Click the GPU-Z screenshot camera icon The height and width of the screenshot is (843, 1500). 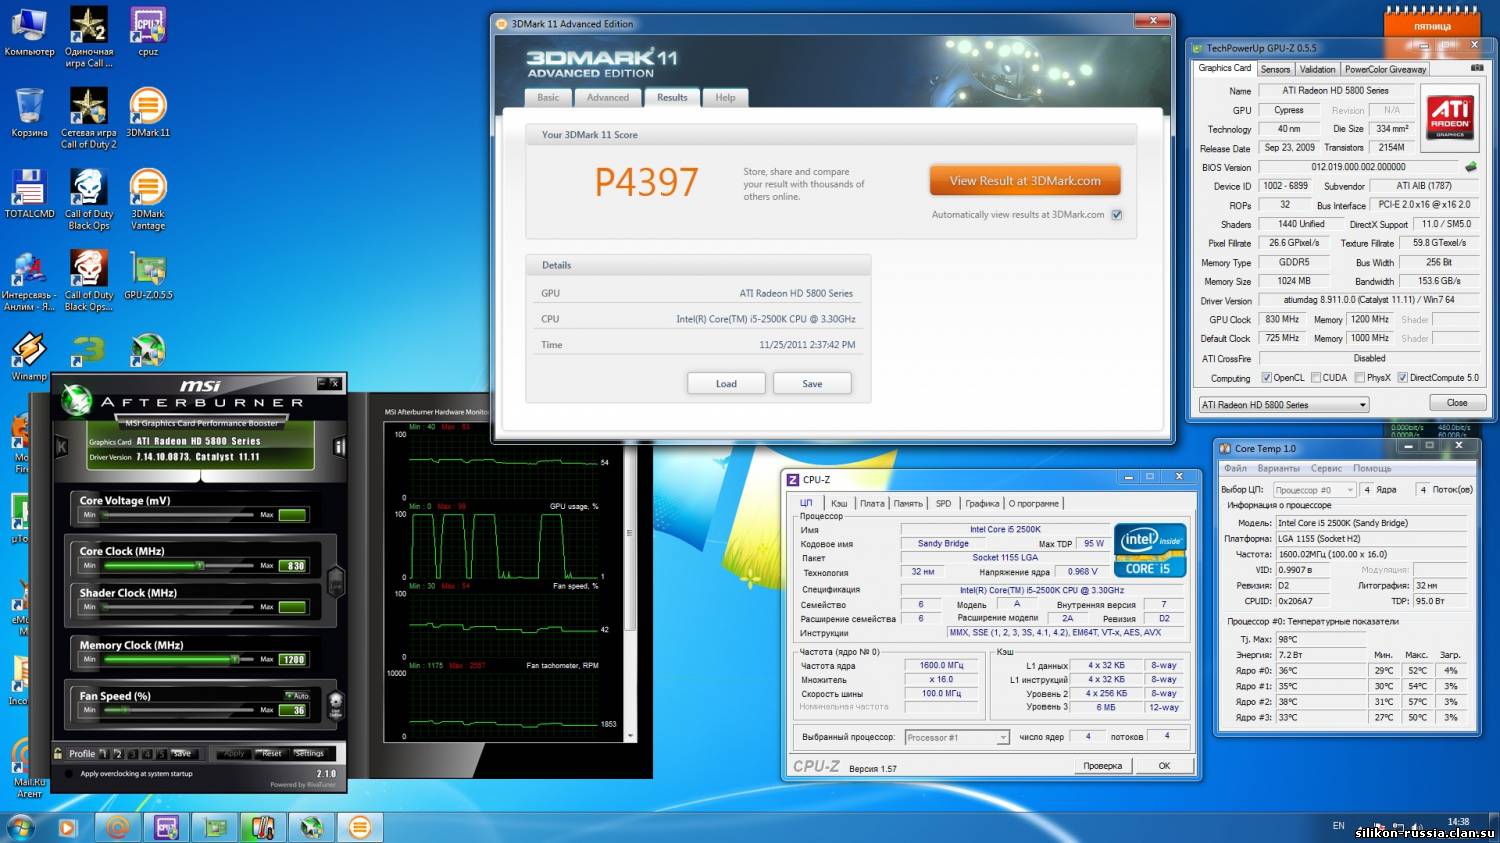(1477, 68)
